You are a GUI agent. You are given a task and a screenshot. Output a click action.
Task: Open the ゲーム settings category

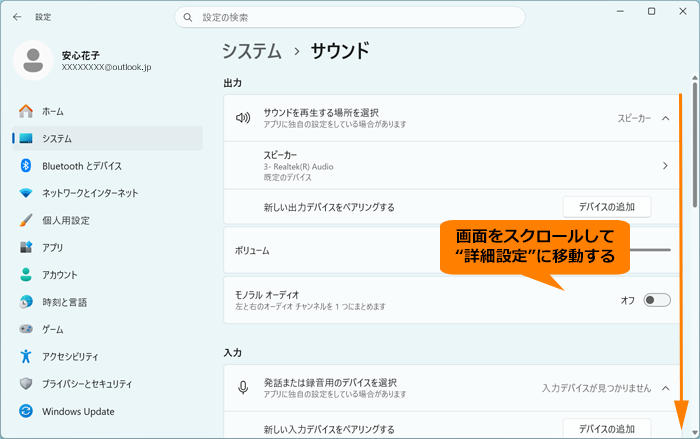point(107,329)
